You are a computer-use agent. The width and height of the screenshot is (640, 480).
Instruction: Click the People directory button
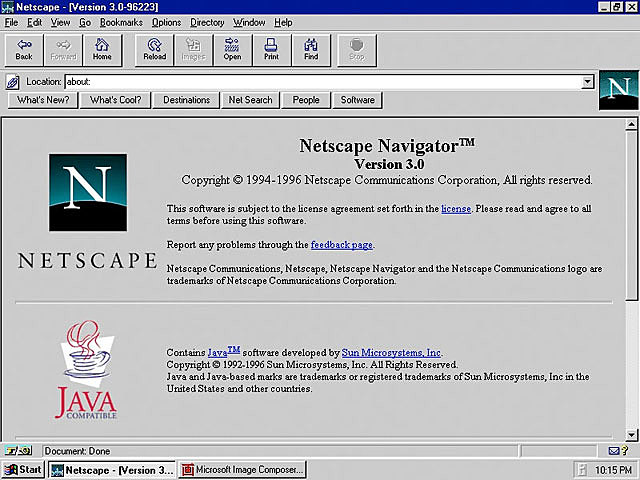click(306, 100)
